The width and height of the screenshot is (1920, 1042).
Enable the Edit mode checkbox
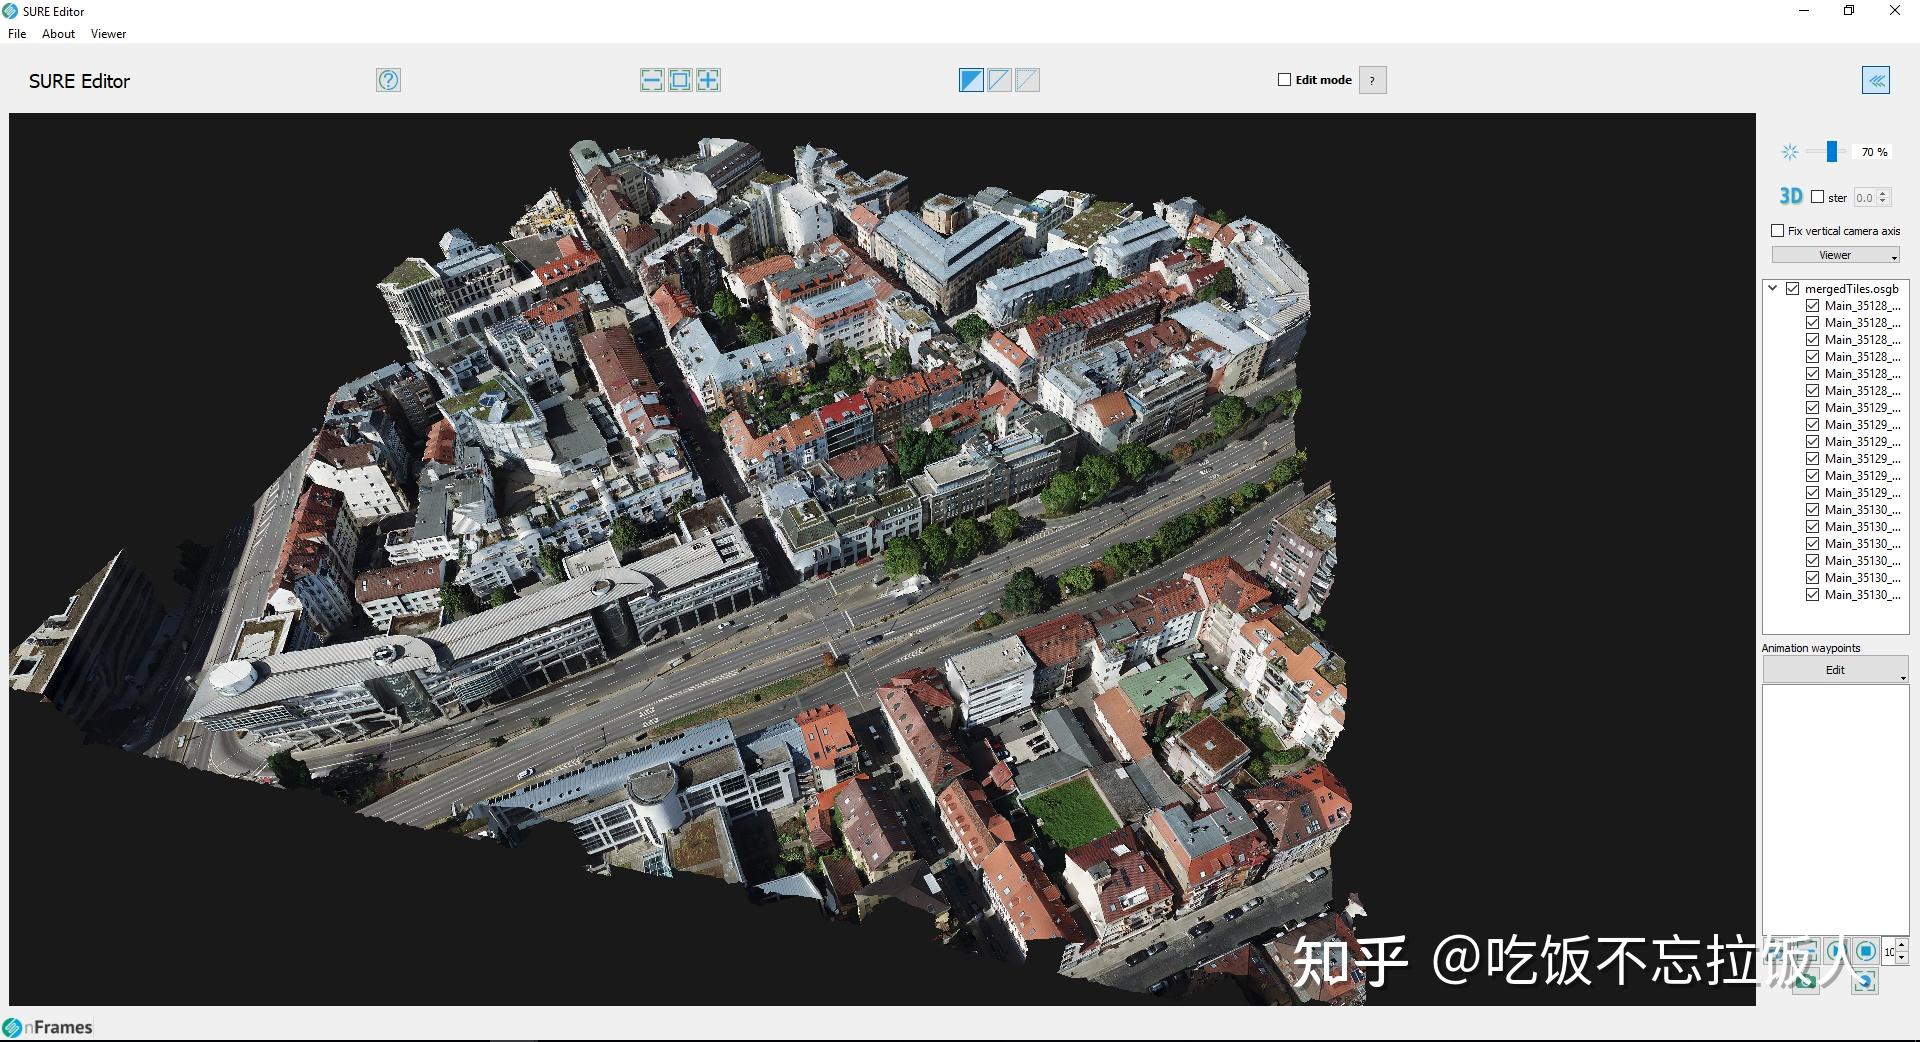pos(1285,80)
